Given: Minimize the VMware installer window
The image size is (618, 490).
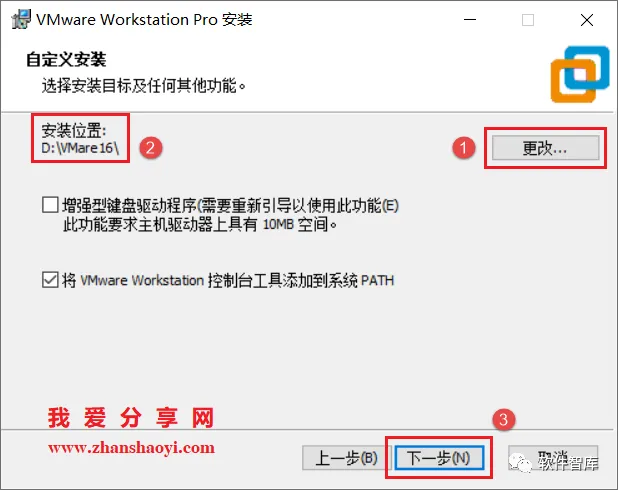Looking at the screenshot, I should pyautogui.click(x=470, y=20).
